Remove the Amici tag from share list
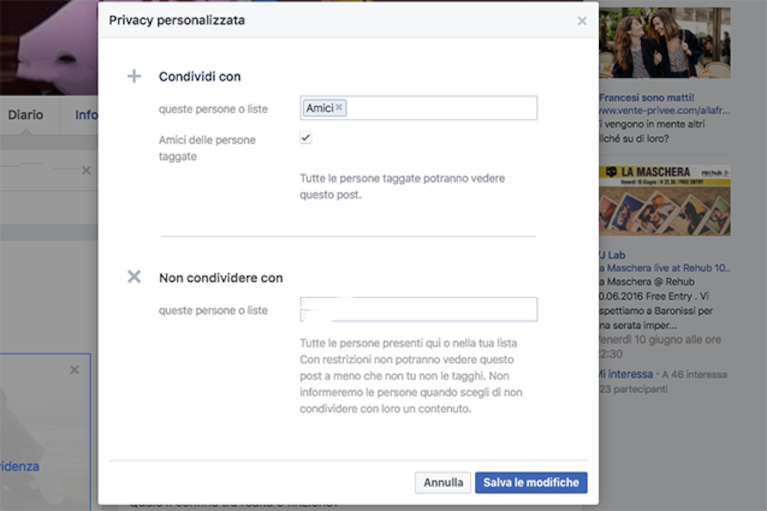This screenshot has height=511, width=767. tap(339, 107)
